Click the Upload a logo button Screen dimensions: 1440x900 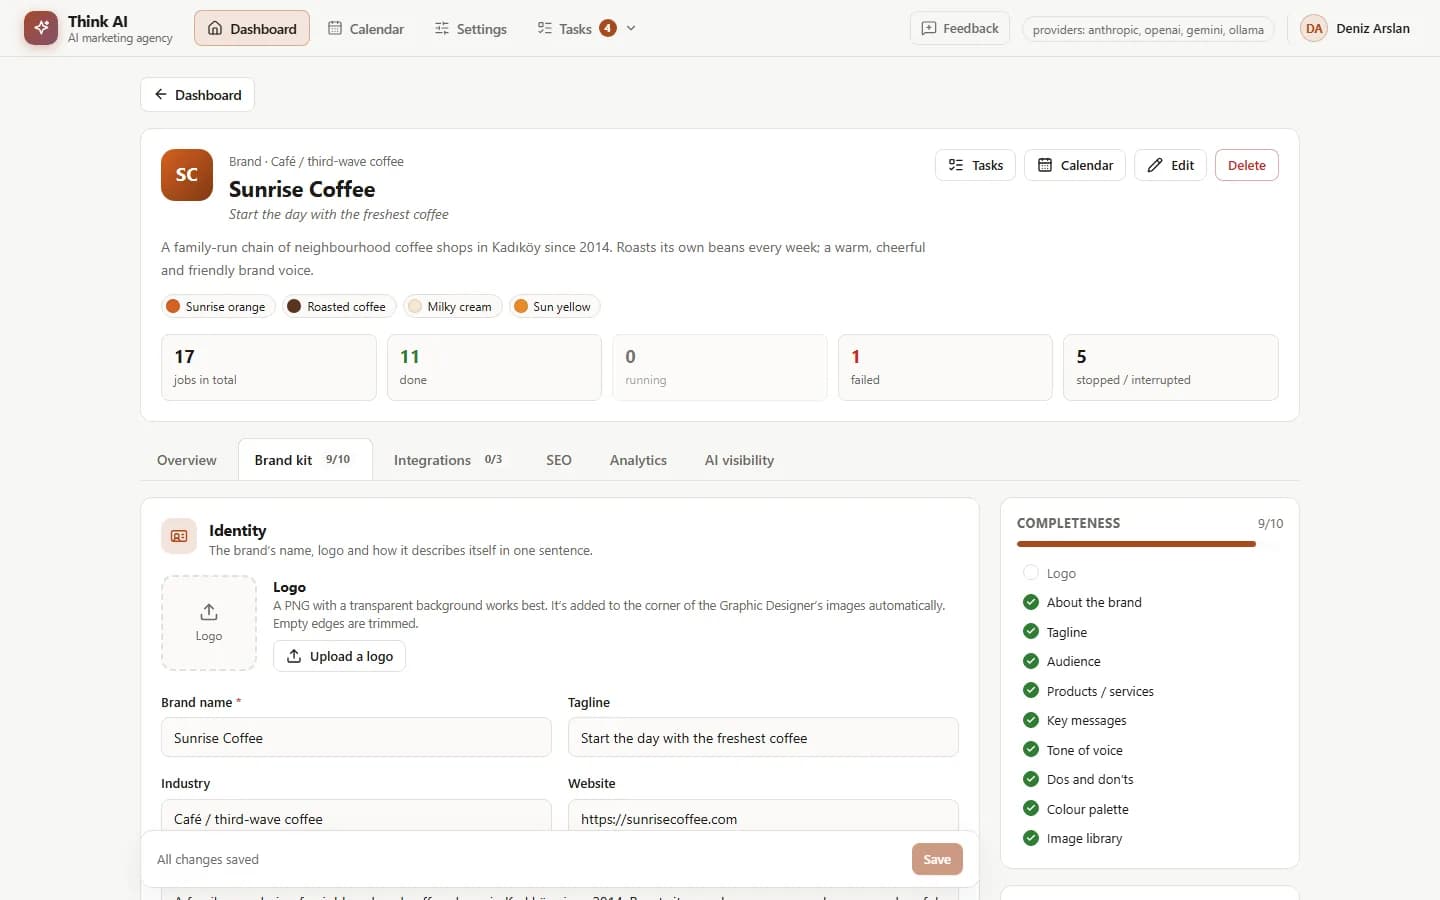(339, 656)
